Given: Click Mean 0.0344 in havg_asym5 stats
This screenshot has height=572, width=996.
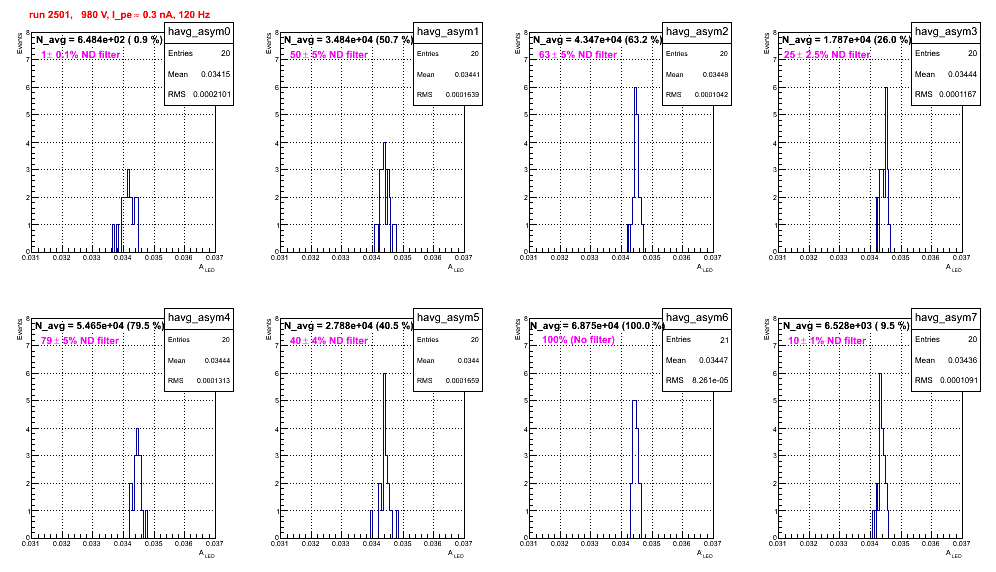Looking at the screenshot, I should pyautogui.click(x=448, y=360).
